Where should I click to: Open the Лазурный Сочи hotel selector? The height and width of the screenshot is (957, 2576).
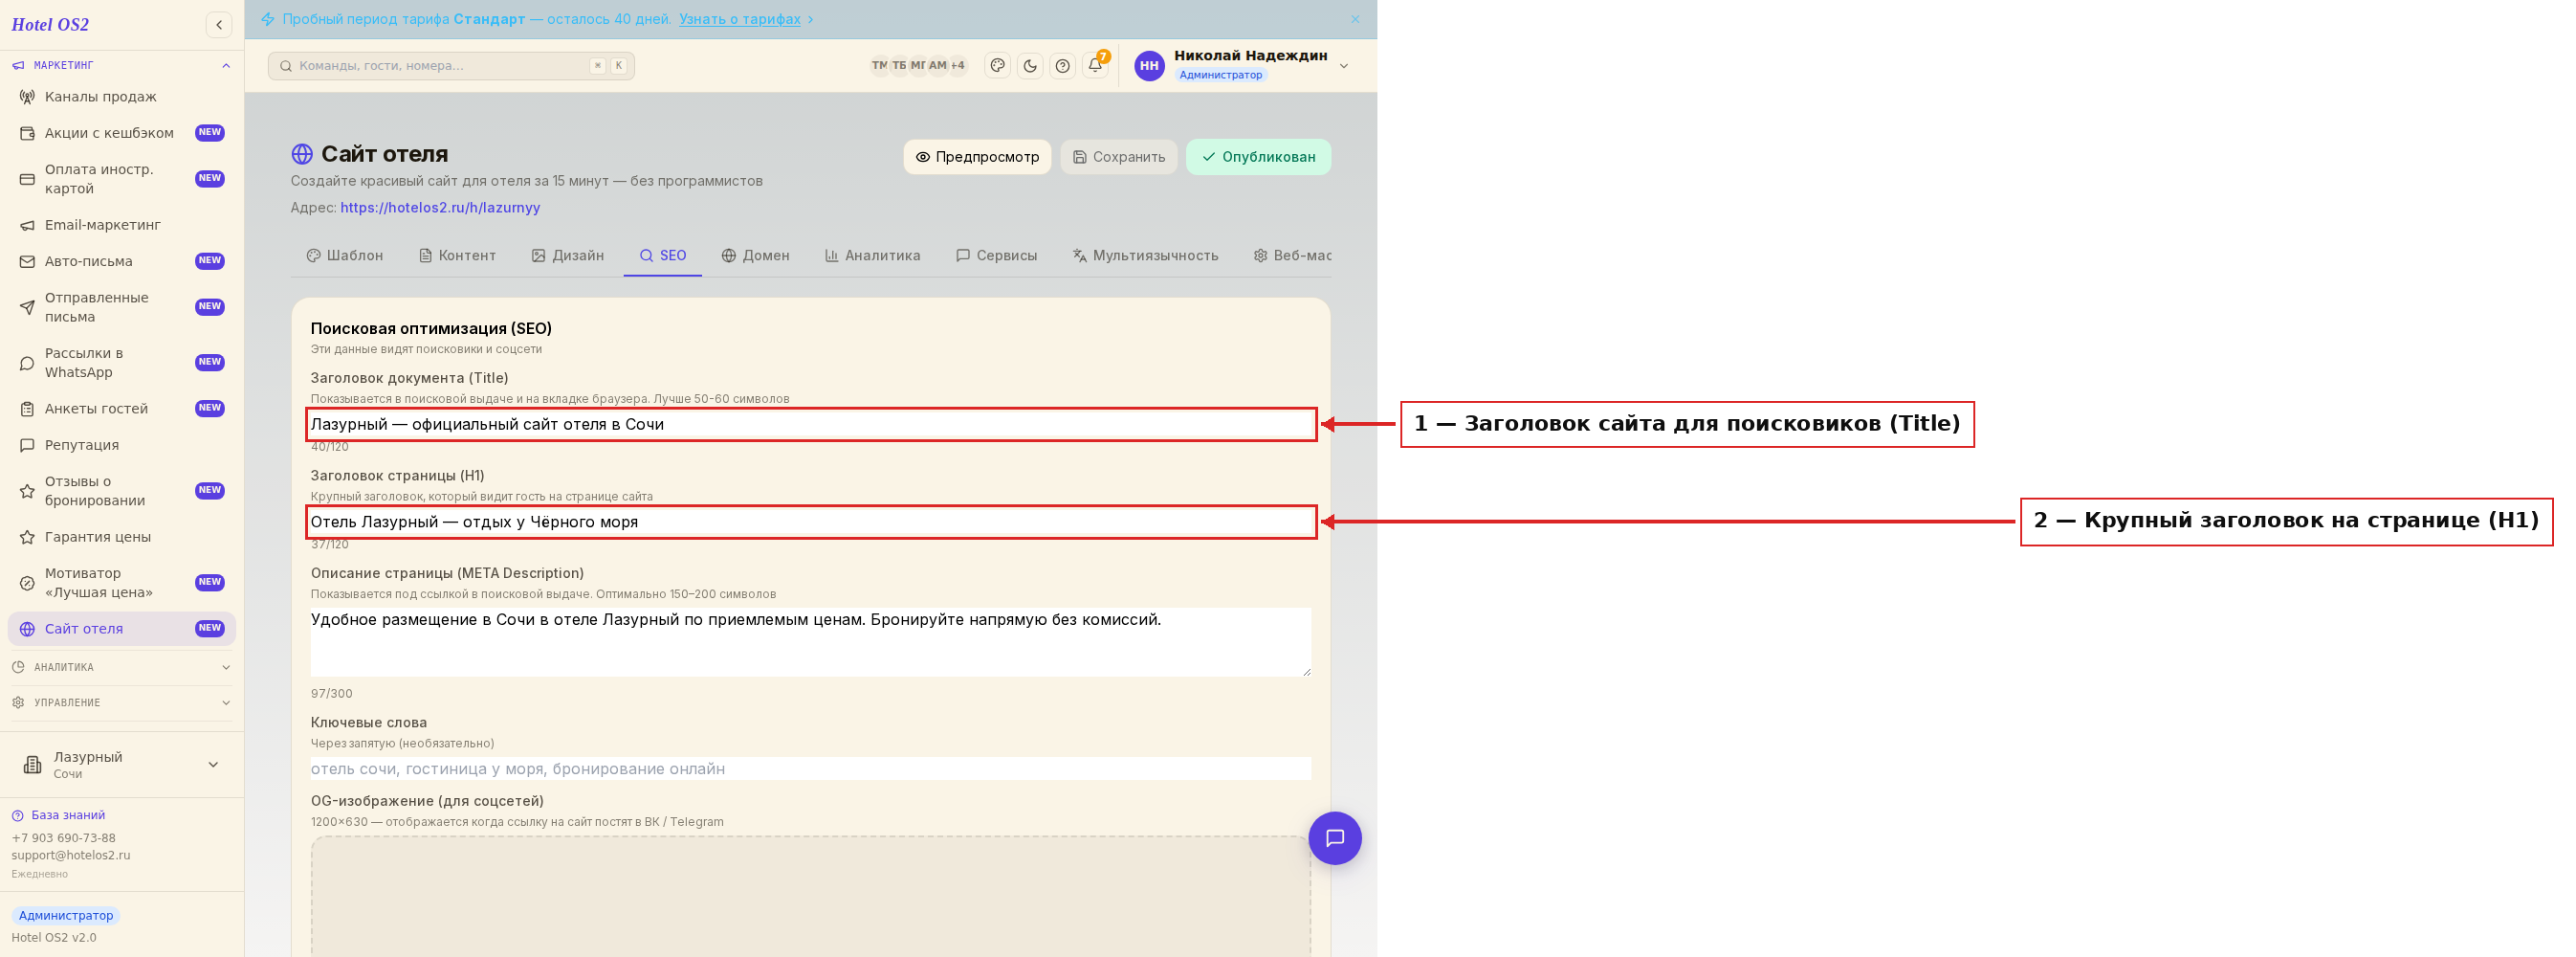coord(122,765)
